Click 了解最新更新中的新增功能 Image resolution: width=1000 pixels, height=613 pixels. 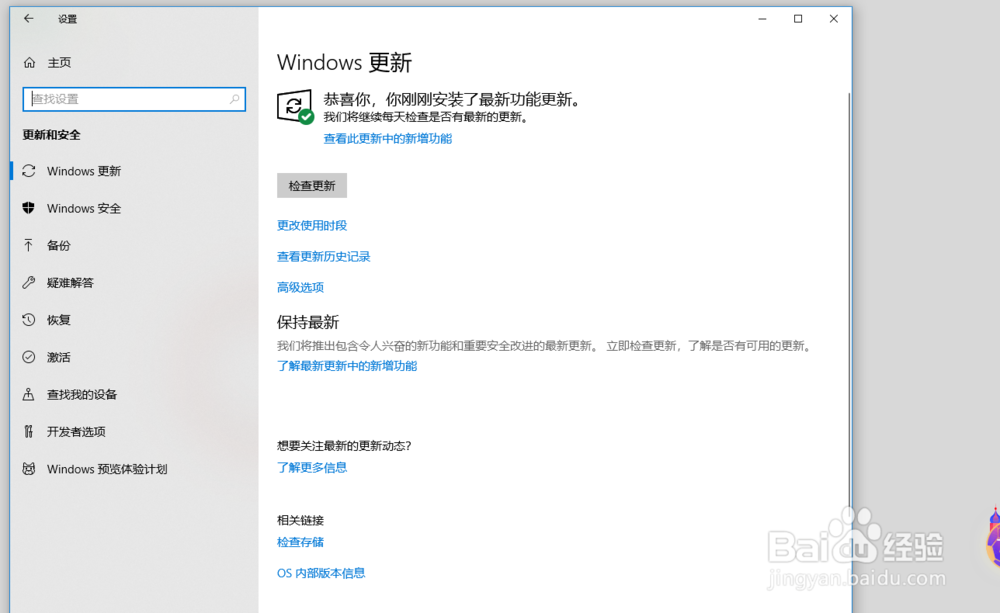click(x=347, y=365)
